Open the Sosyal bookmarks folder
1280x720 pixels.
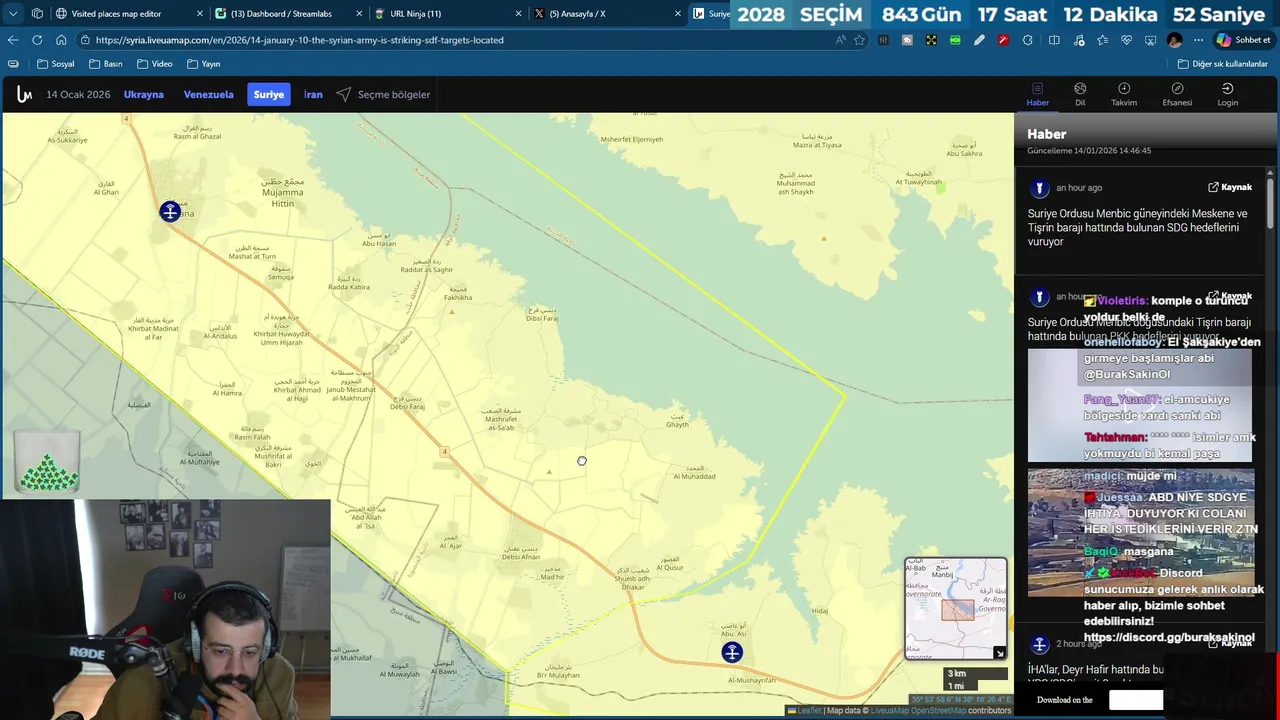(x=55, y=64)
